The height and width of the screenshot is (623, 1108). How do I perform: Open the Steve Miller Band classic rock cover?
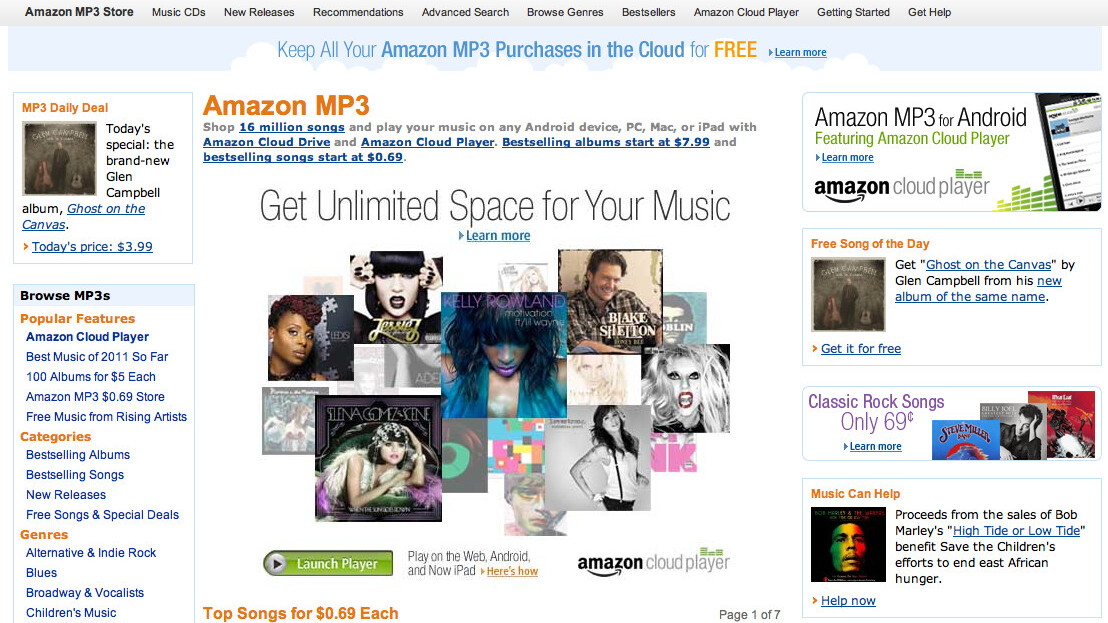tap(965, 439)
